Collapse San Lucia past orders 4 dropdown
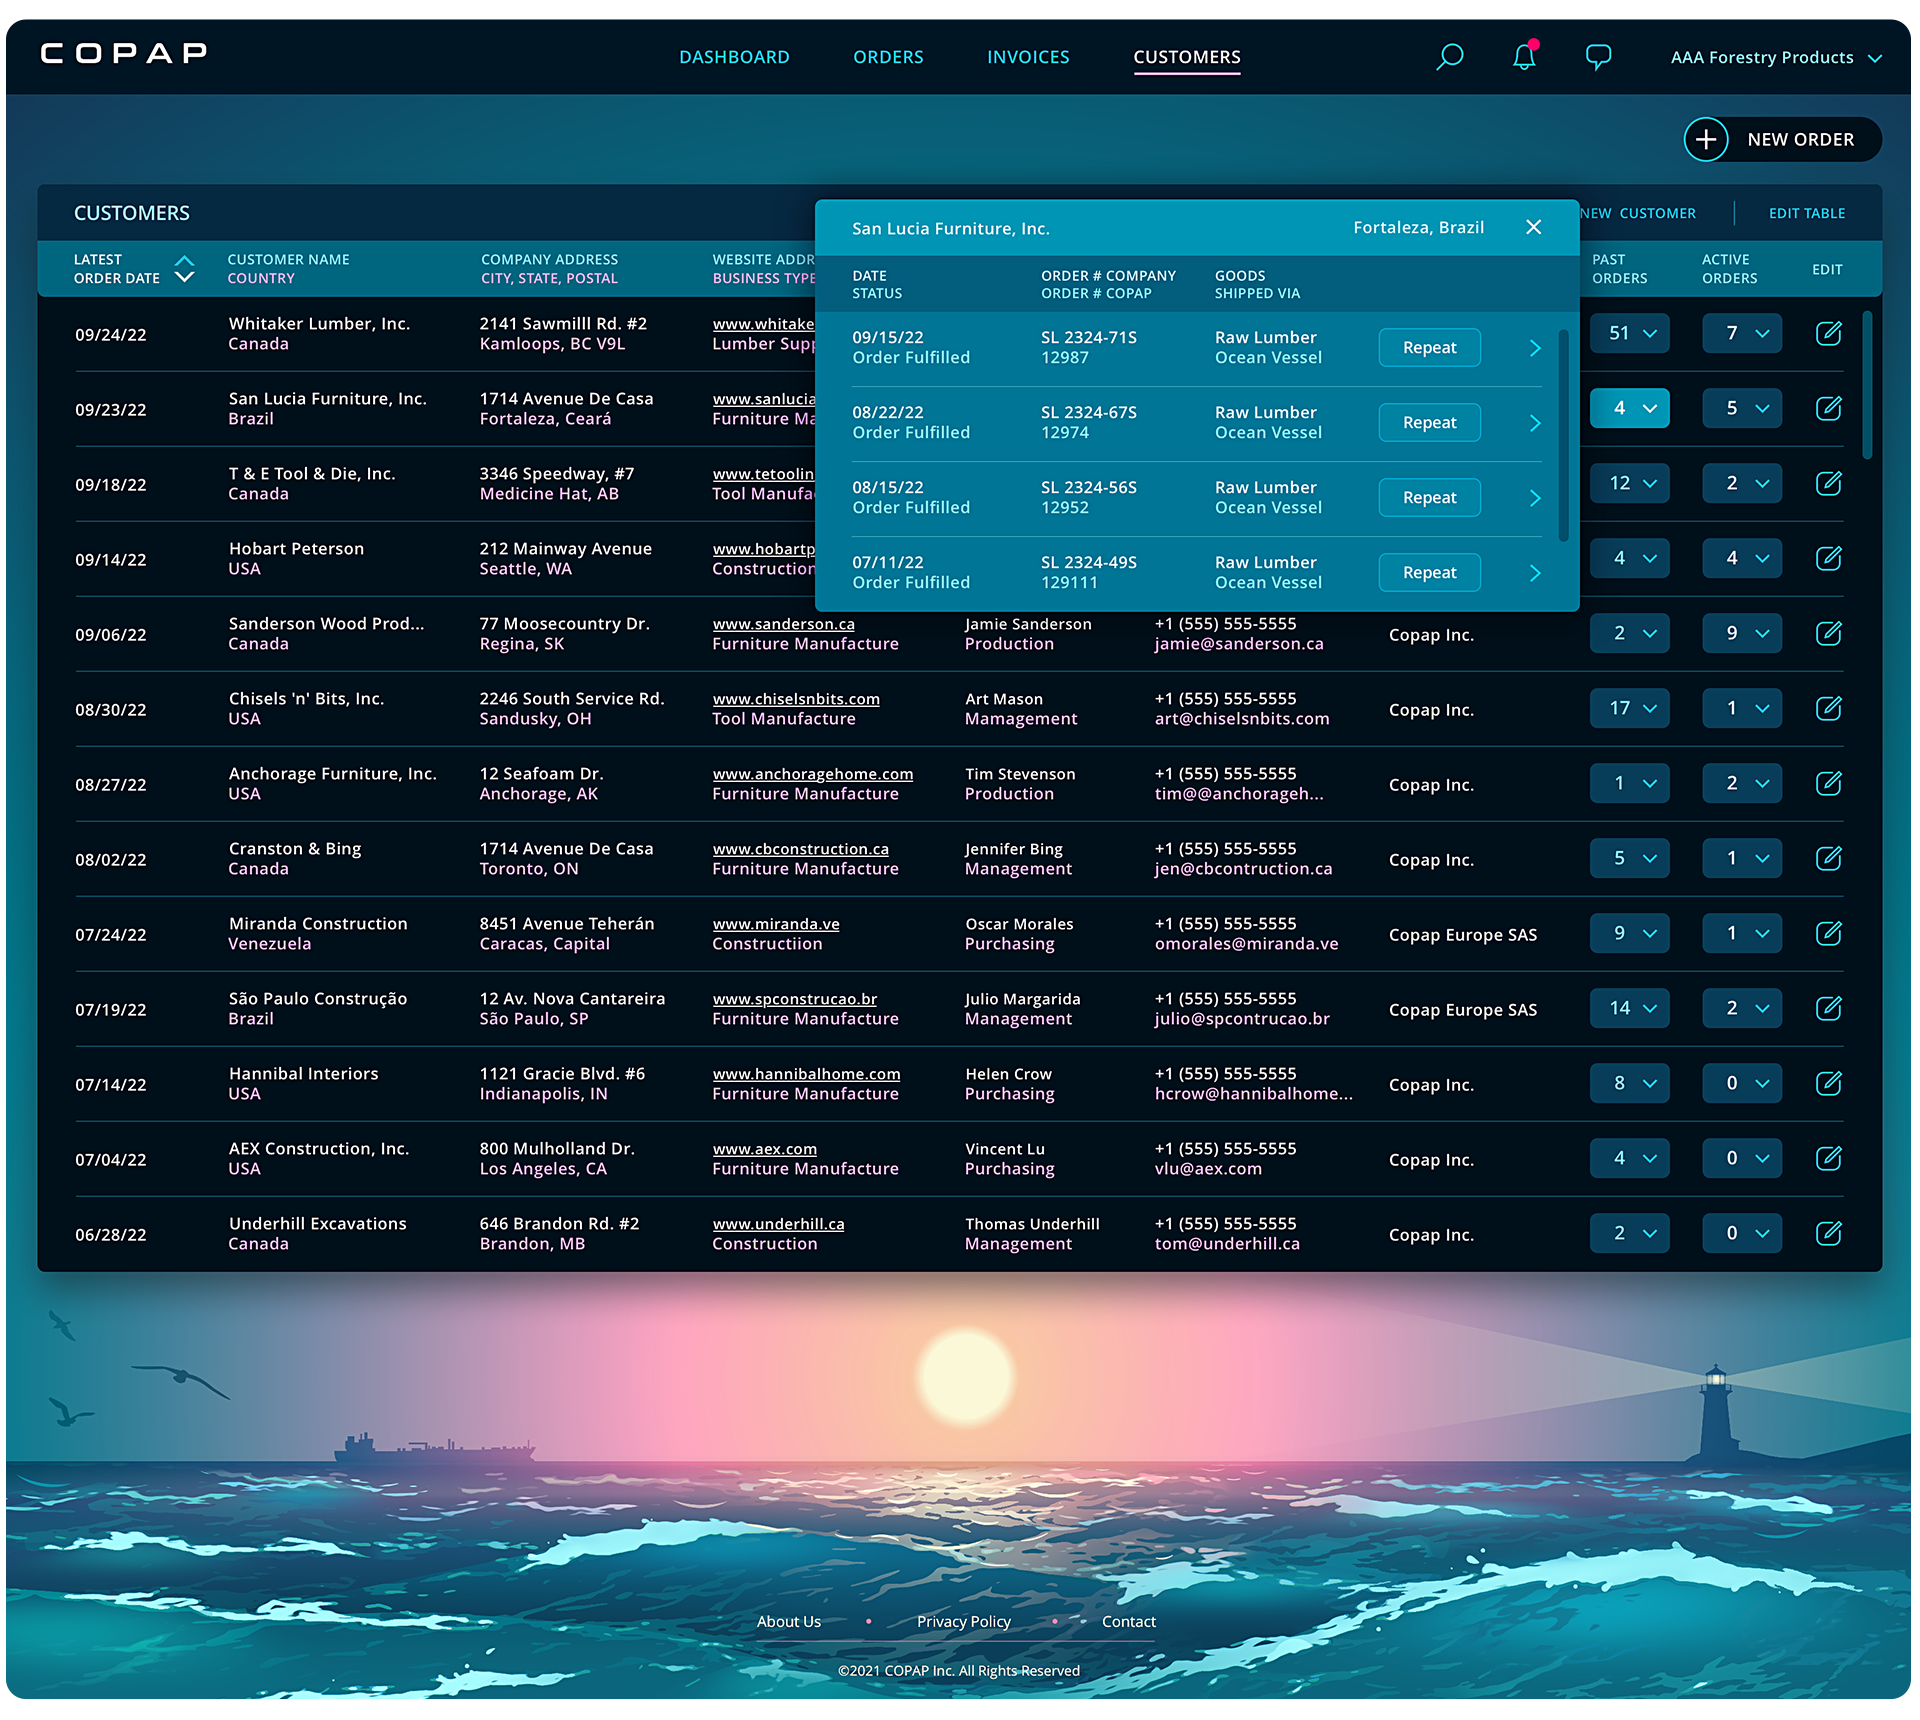This screenshot has width=1920, height=1720. click(1629, 408)
